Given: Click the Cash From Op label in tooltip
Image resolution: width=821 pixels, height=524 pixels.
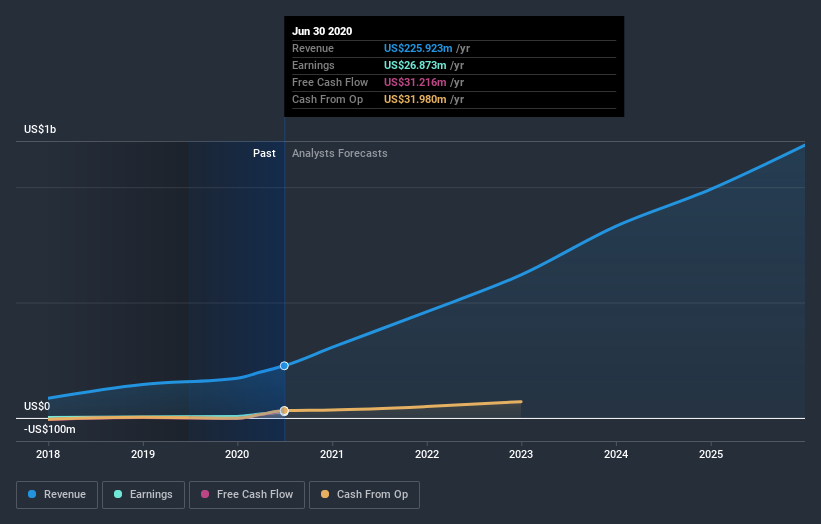Looking at the screenshot, I should tap(327, 99).
